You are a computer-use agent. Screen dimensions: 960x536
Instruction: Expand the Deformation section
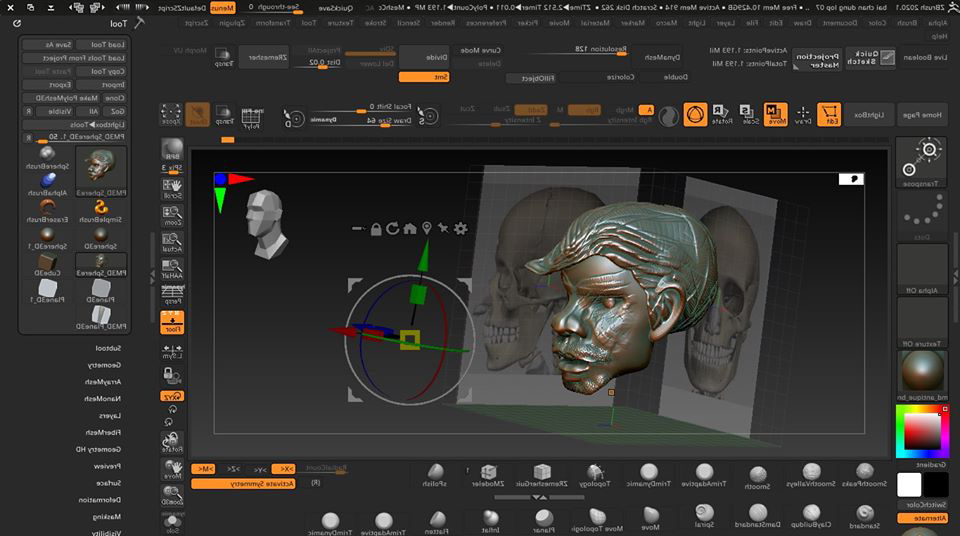100,500
